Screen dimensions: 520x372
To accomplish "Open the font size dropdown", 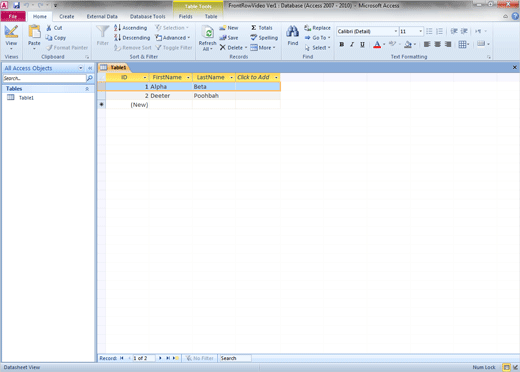I will click(x=420, y=31).
